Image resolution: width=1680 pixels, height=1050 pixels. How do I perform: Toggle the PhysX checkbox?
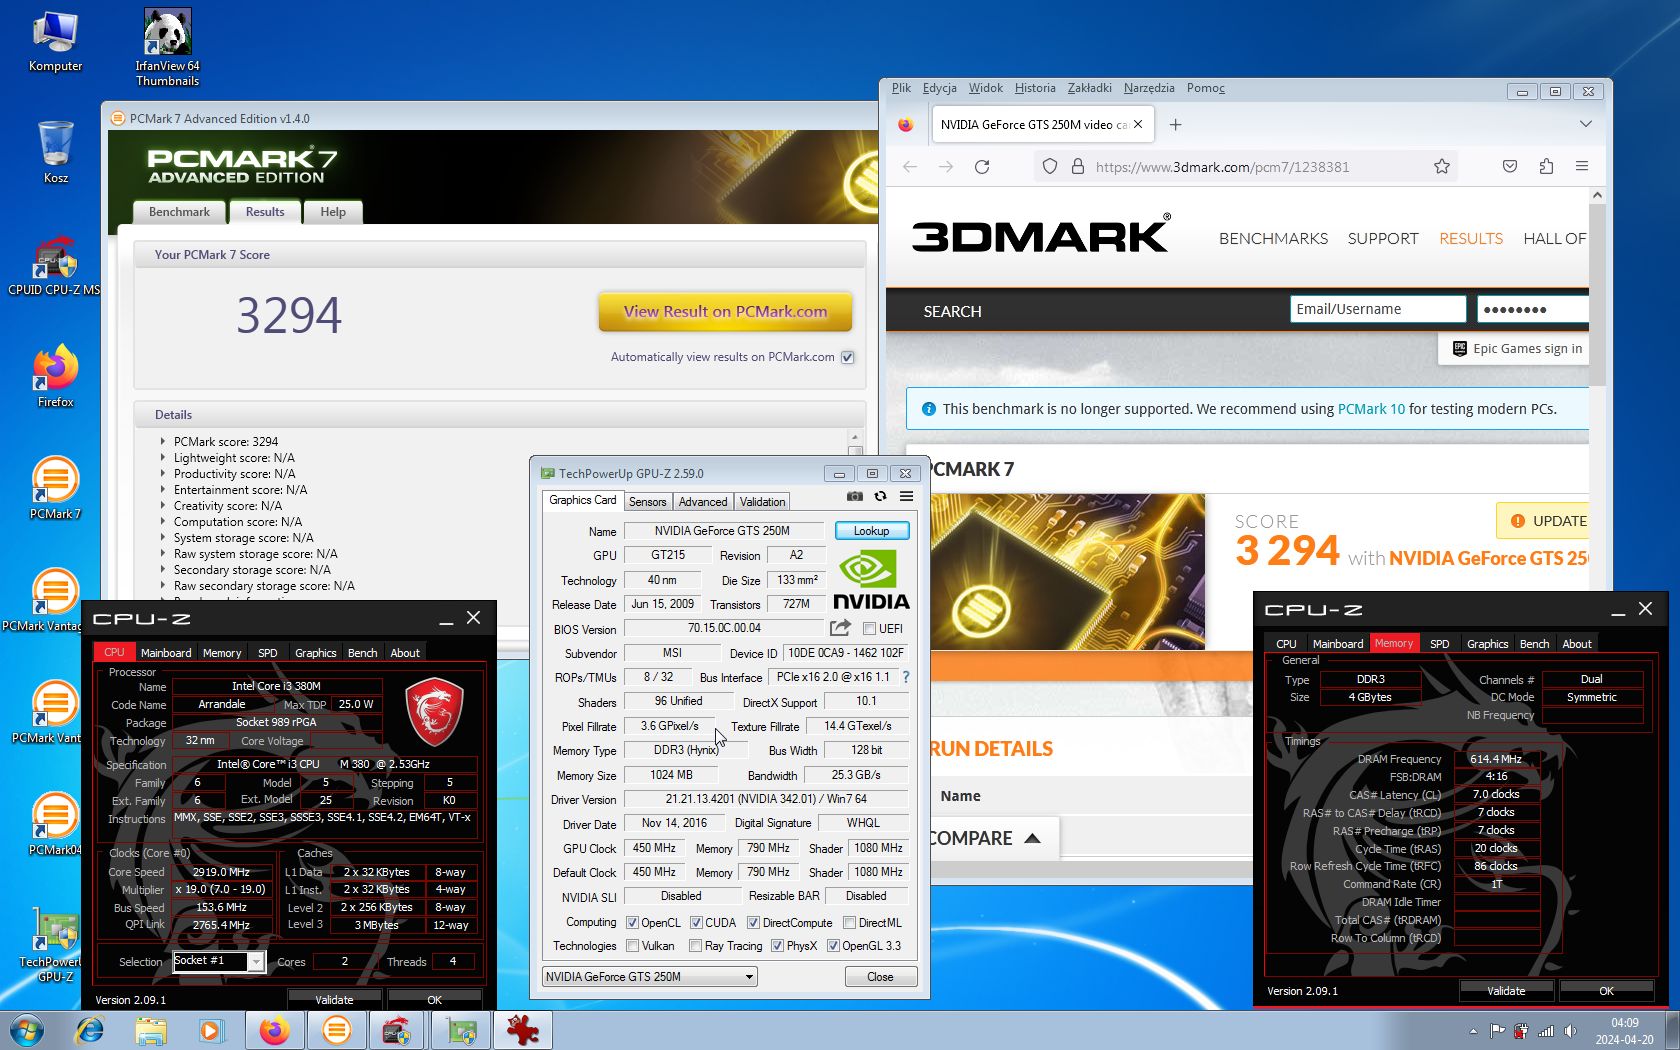coord(777,946)
